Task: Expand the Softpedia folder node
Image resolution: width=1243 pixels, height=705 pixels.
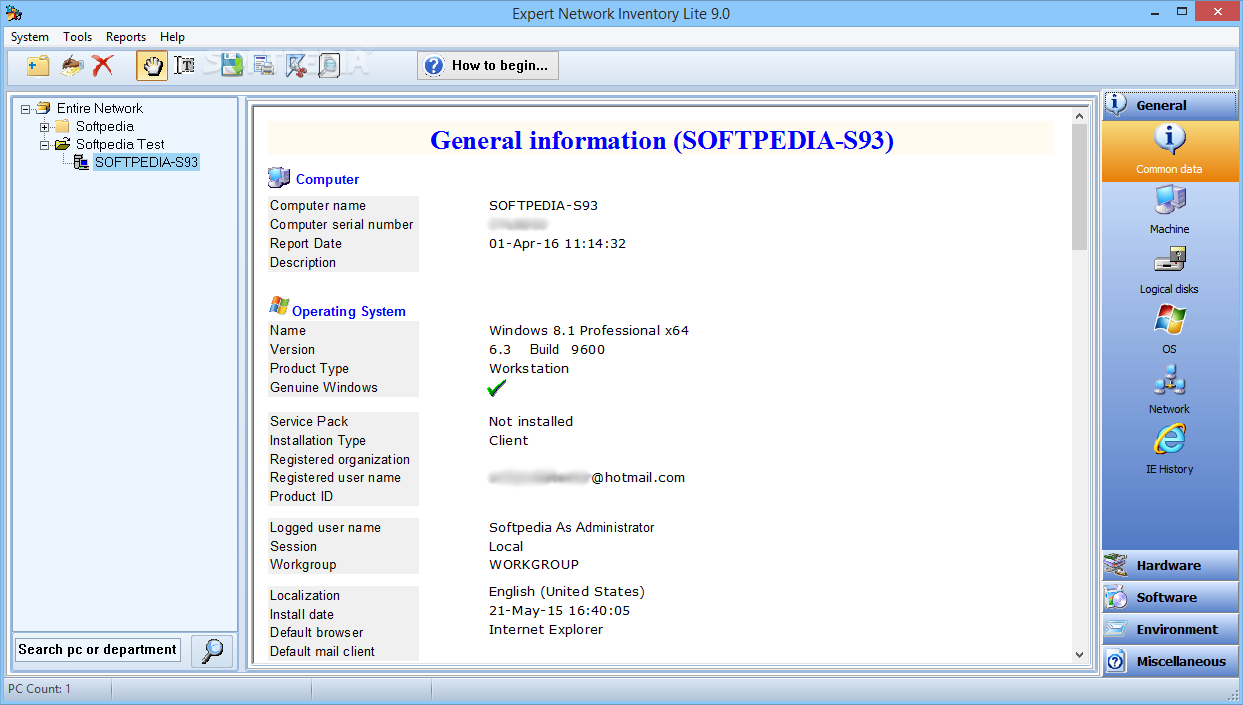Action: [44, 126]
